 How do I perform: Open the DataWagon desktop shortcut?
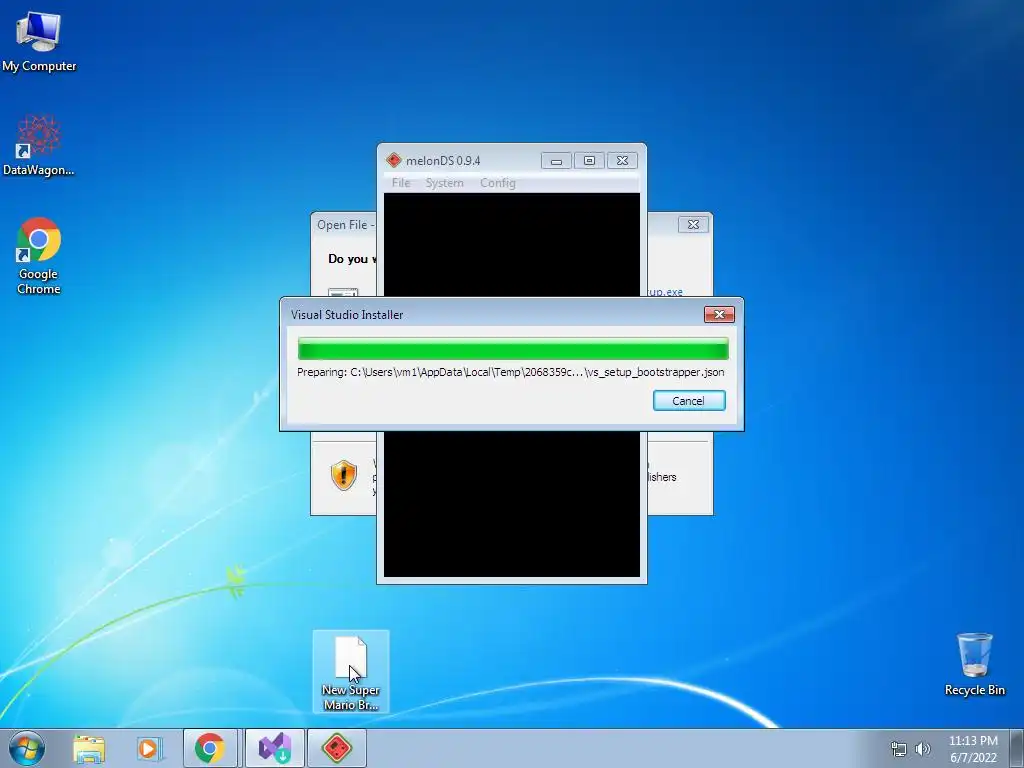(39, 145)
